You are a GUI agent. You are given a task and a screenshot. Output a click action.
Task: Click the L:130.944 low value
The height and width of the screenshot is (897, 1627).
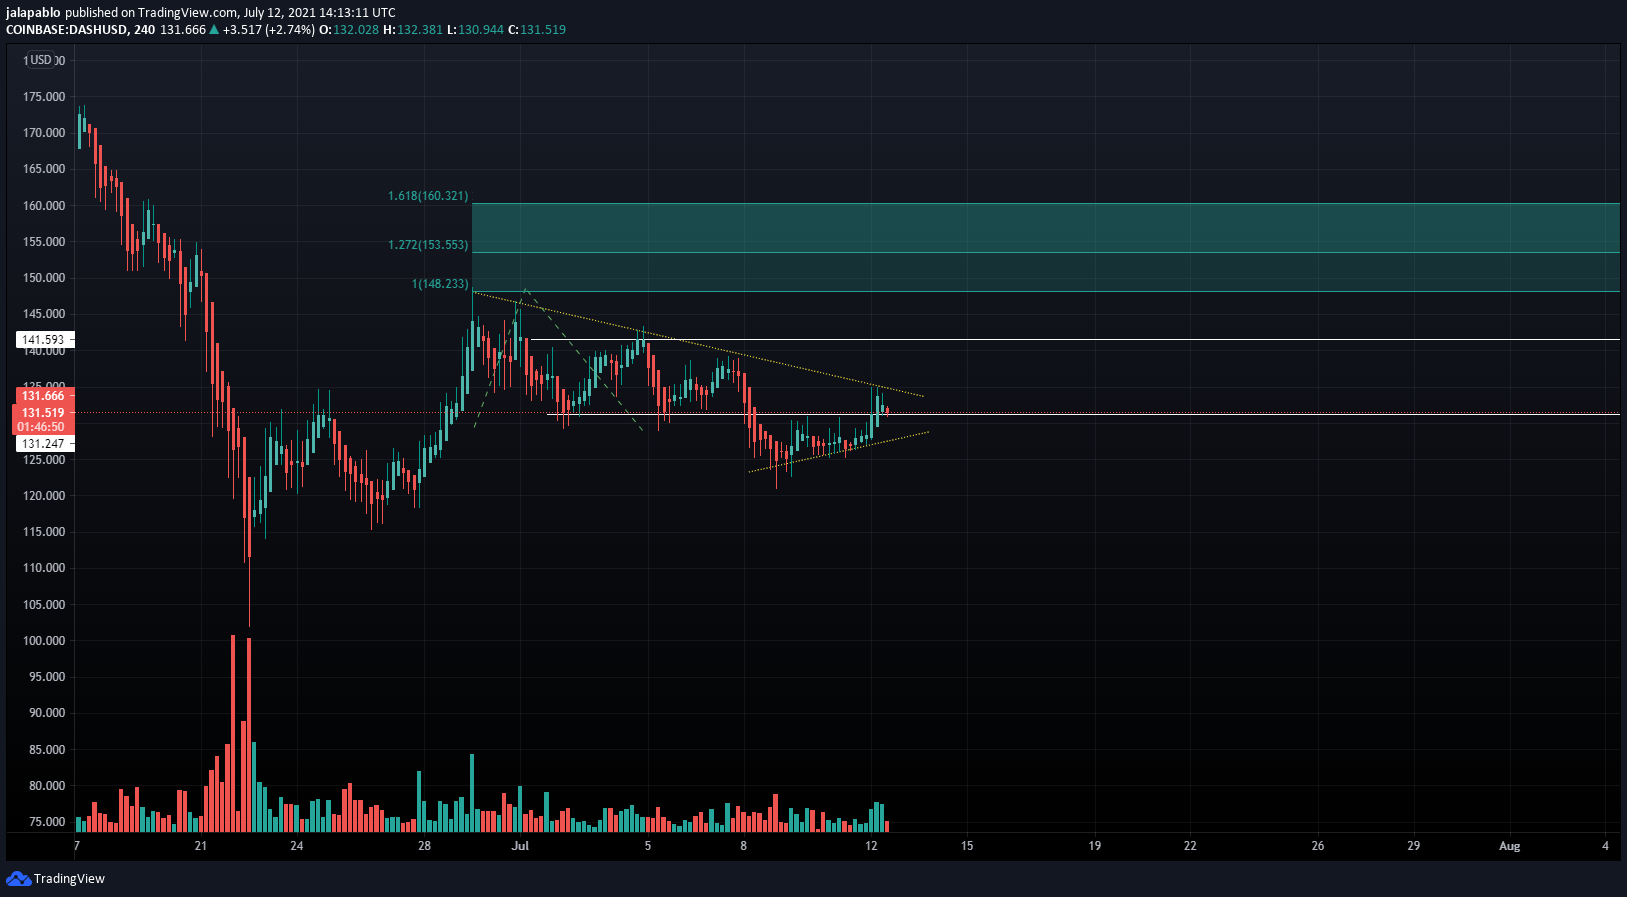[x=475, y=30]
